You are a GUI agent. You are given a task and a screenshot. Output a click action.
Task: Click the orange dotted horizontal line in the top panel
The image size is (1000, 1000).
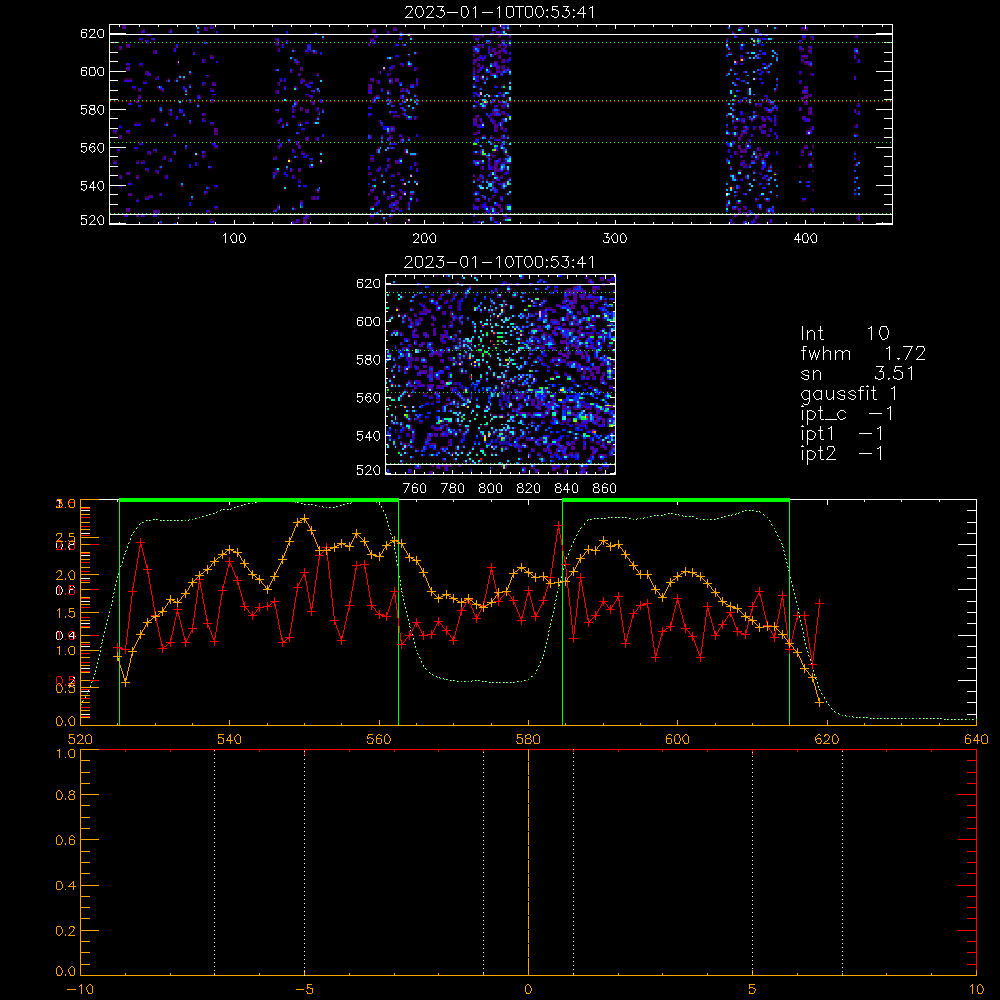pyautogui.click(x=501, y=101)
